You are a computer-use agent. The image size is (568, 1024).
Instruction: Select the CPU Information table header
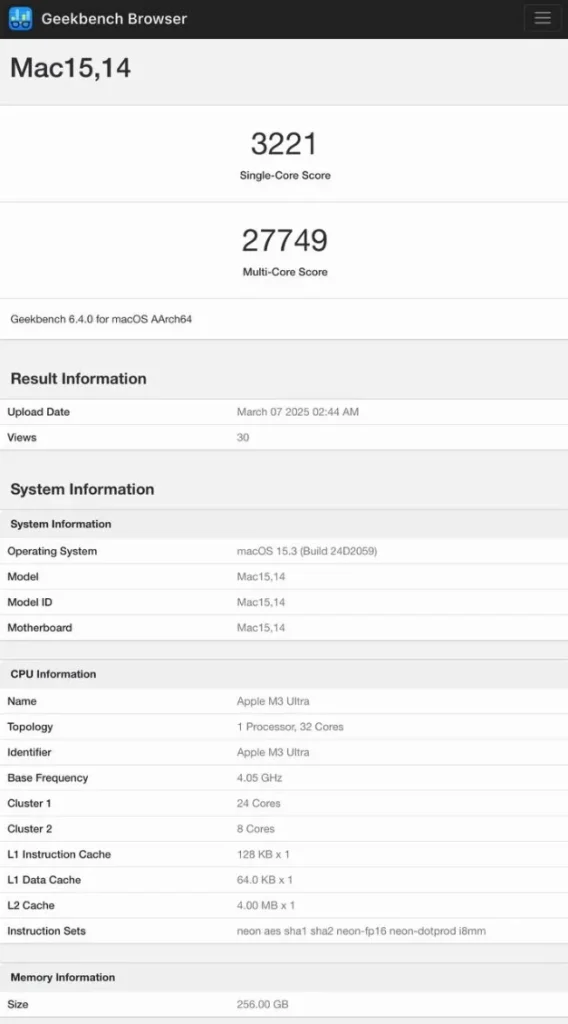pyautogui.click(x=53, y=674)
